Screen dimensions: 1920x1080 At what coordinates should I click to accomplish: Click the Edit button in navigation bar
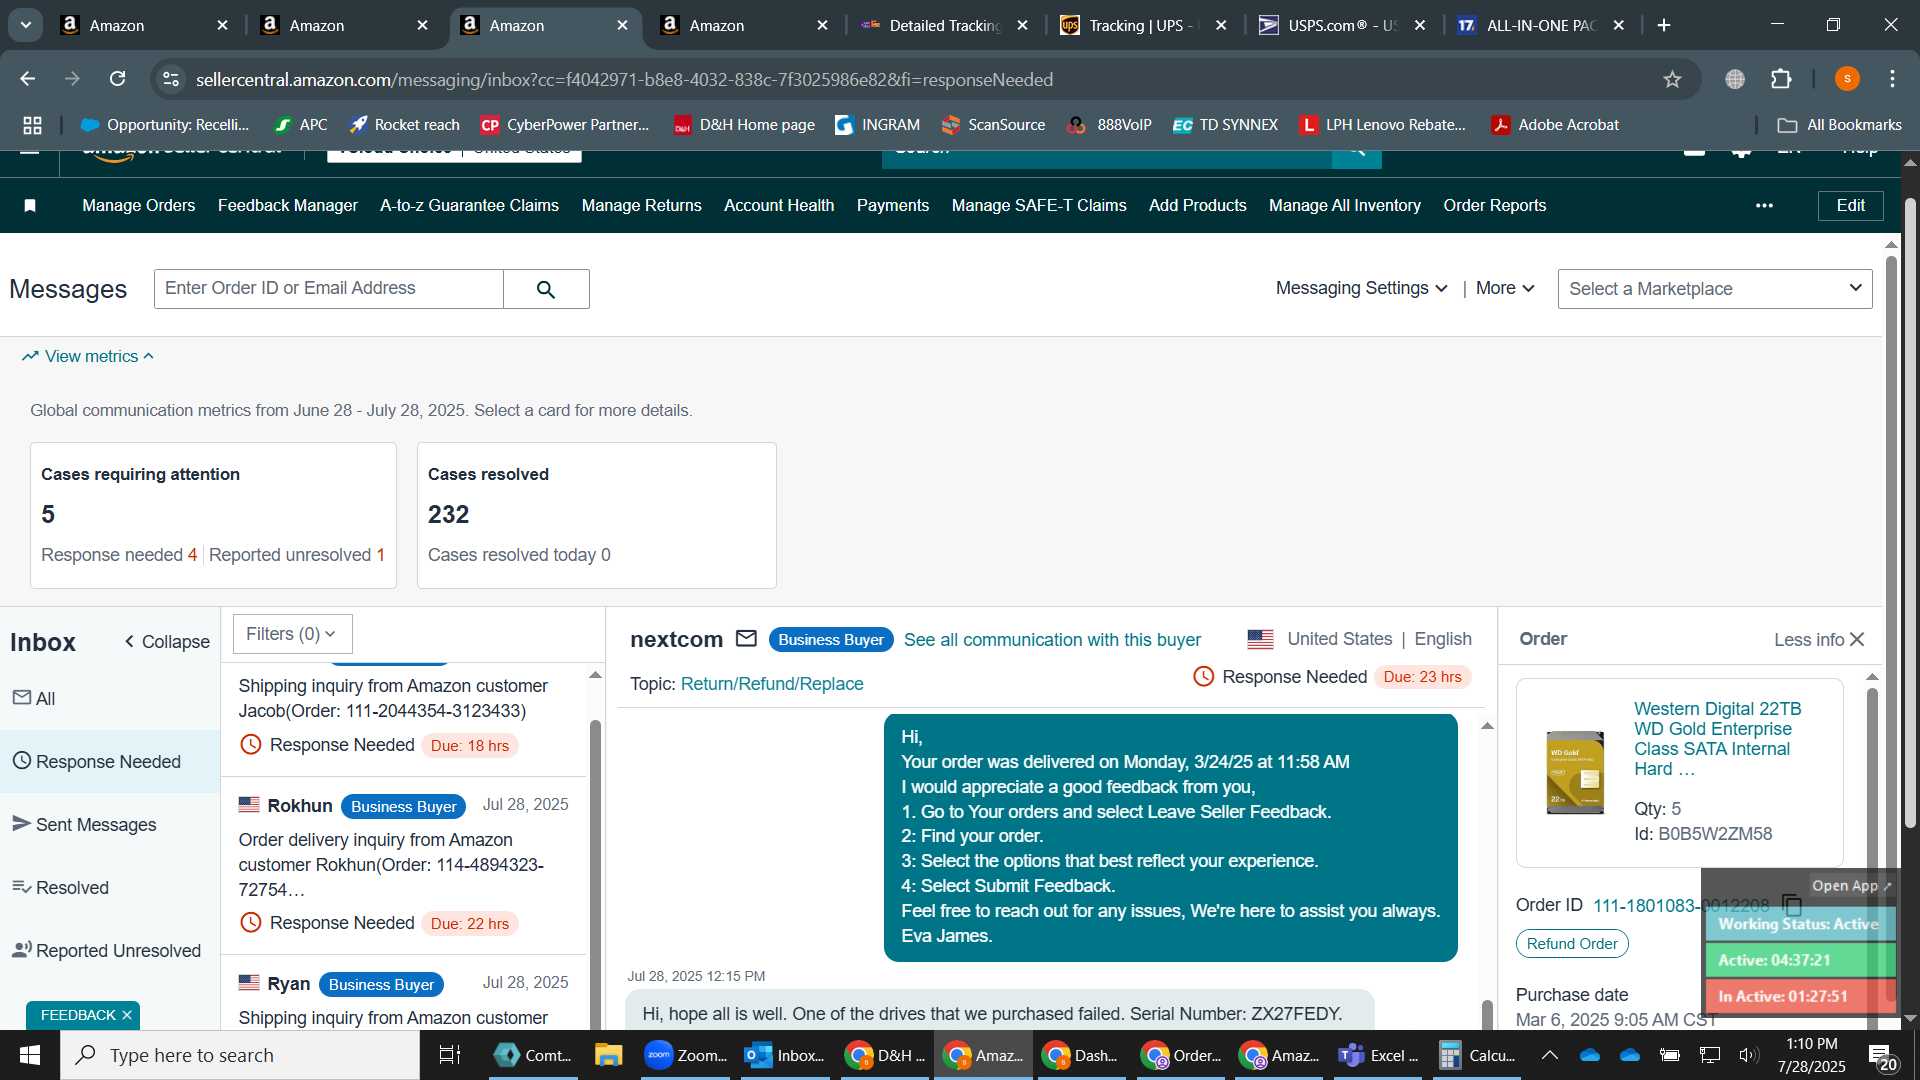coord(1850,205)
